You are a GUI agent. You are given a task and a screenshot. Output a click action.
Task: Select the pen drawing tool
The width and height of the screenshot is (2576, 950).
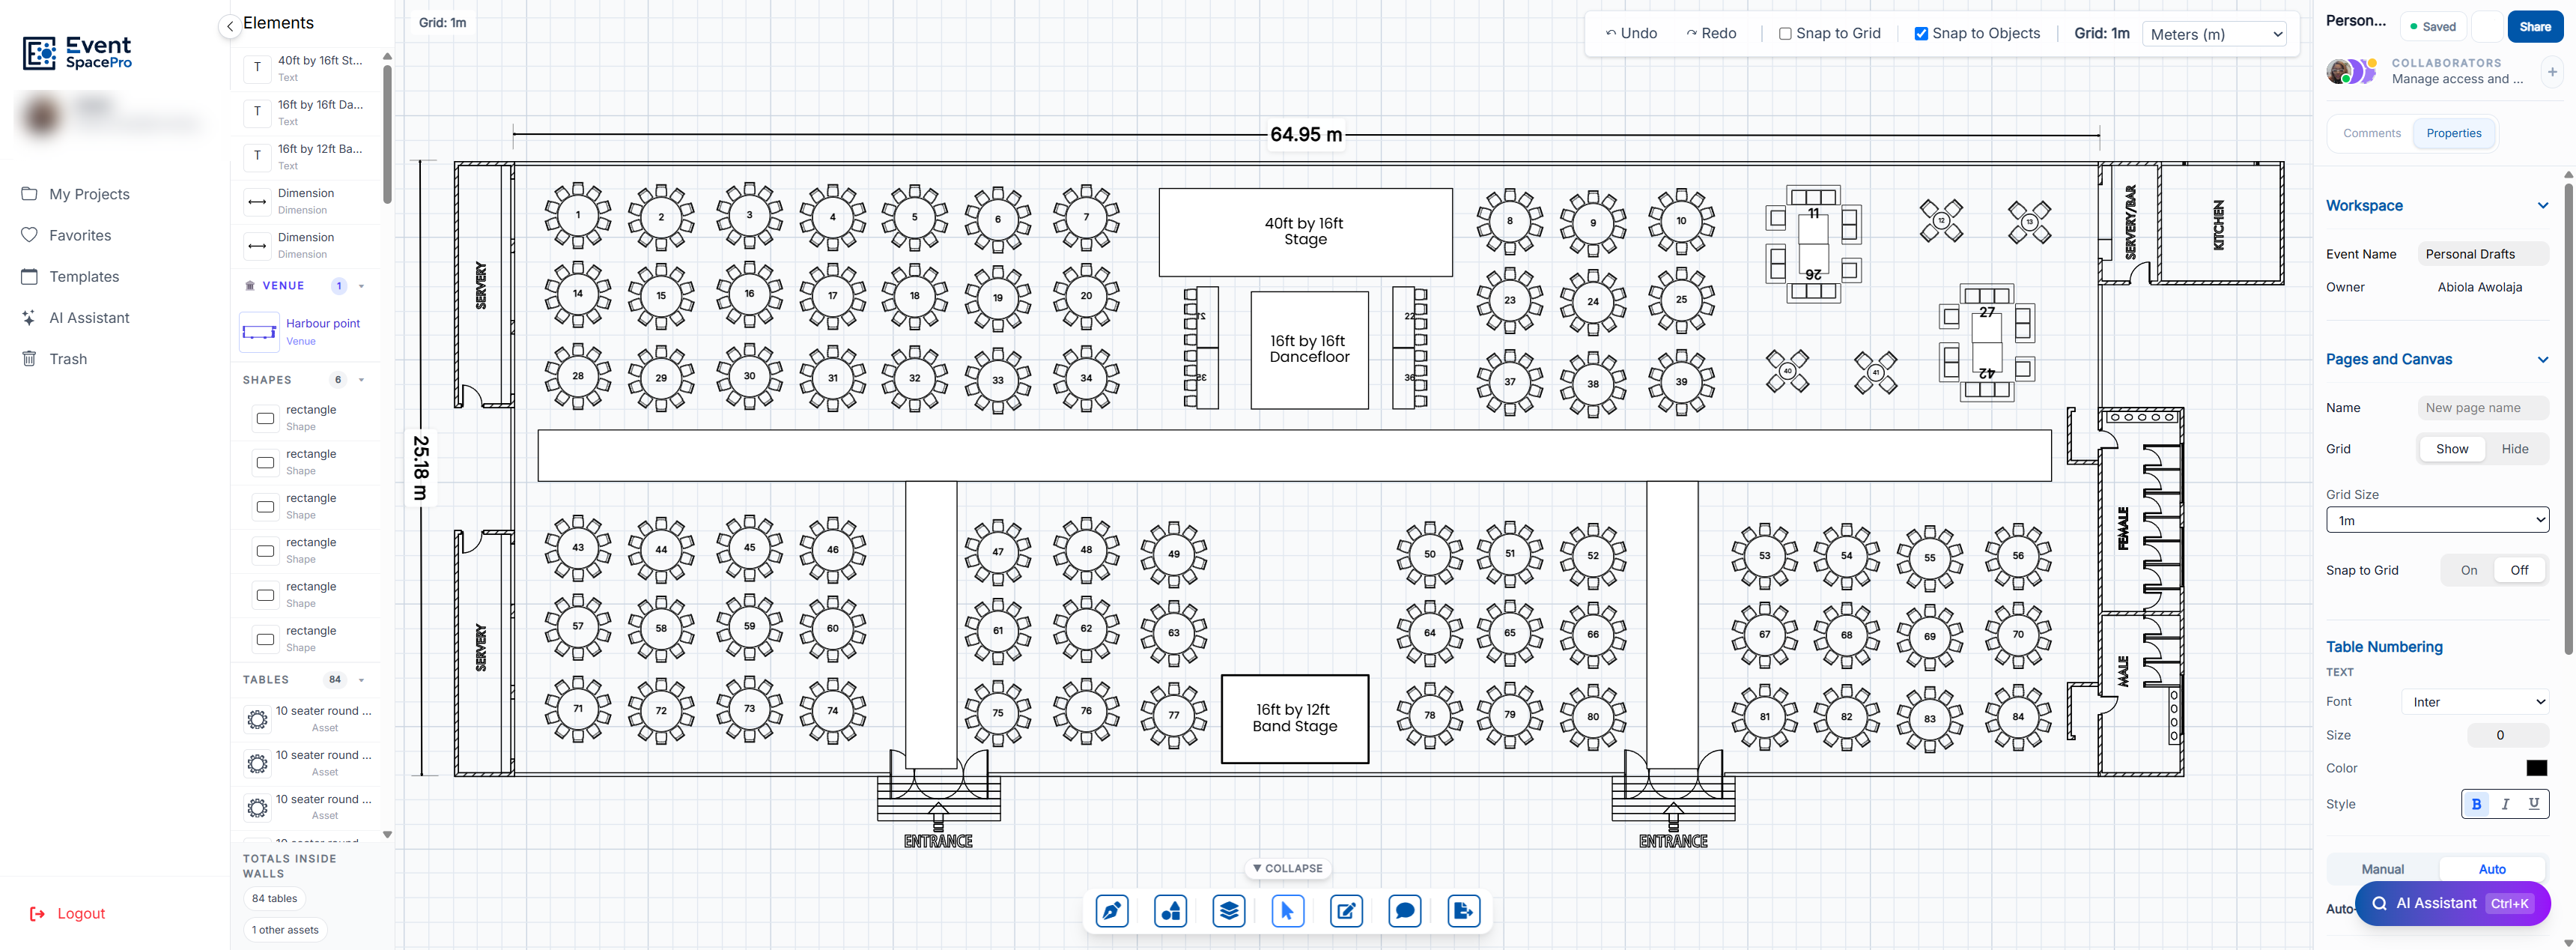pyautogui.click(x=1112, y=911)
